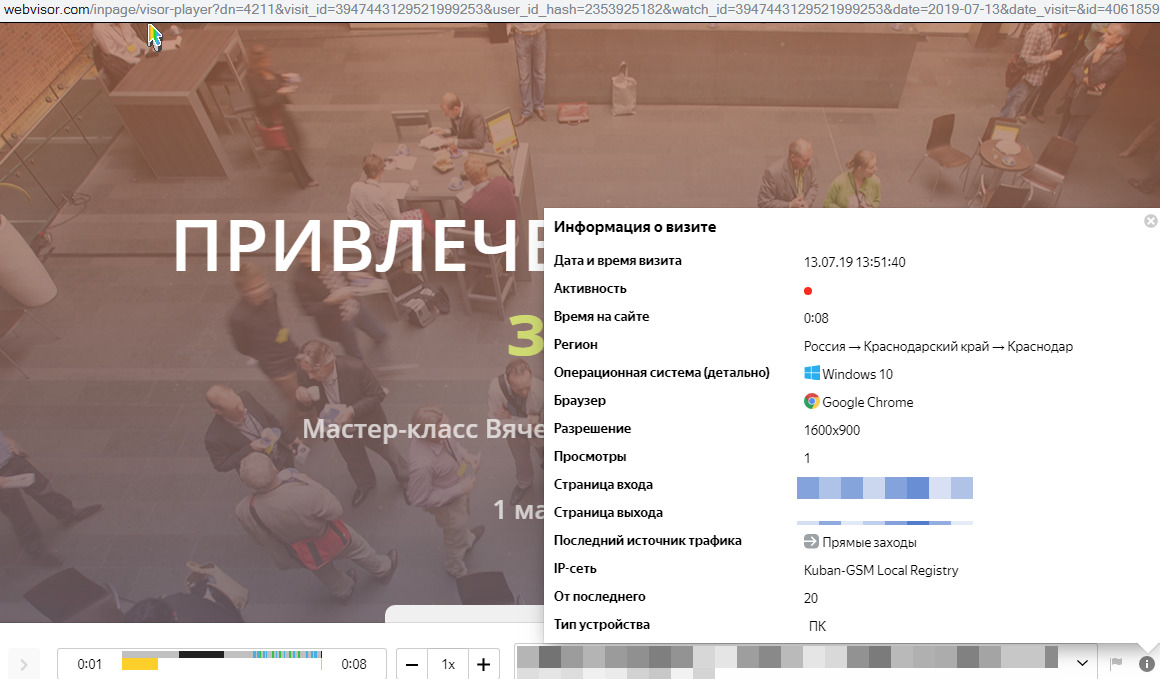Seek to the yellow segment on timeline
The width and height of the screenshot is (1160, 679).
[140, 663]
